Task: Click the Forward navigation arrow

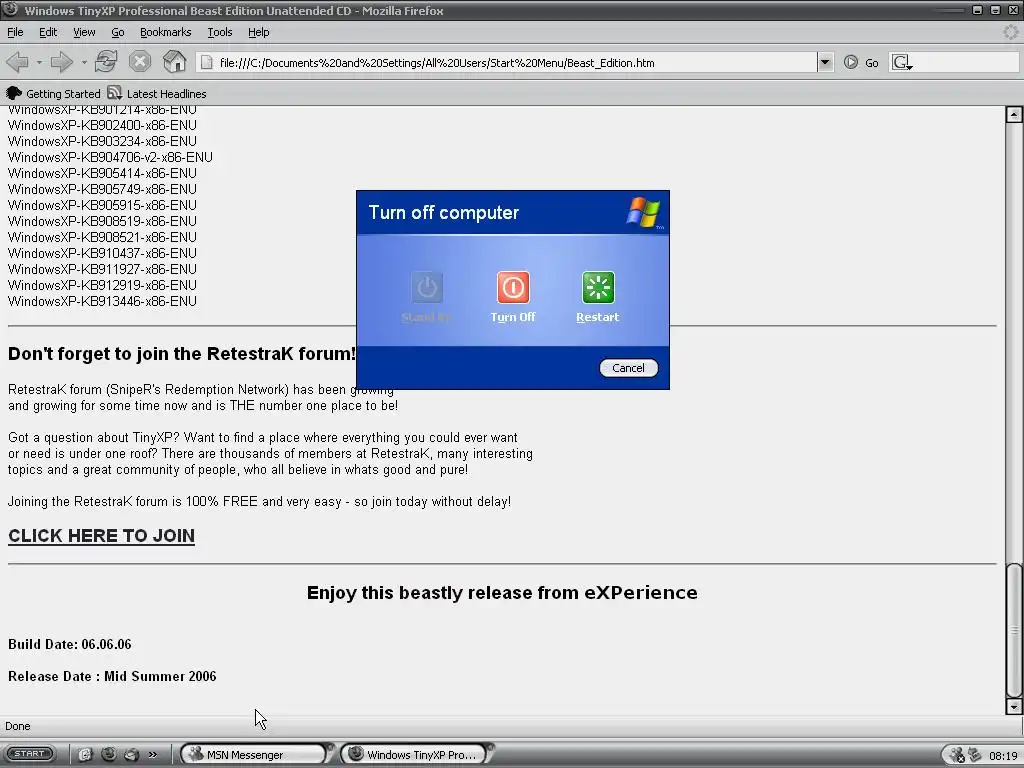Action: (x=61, y=63)
